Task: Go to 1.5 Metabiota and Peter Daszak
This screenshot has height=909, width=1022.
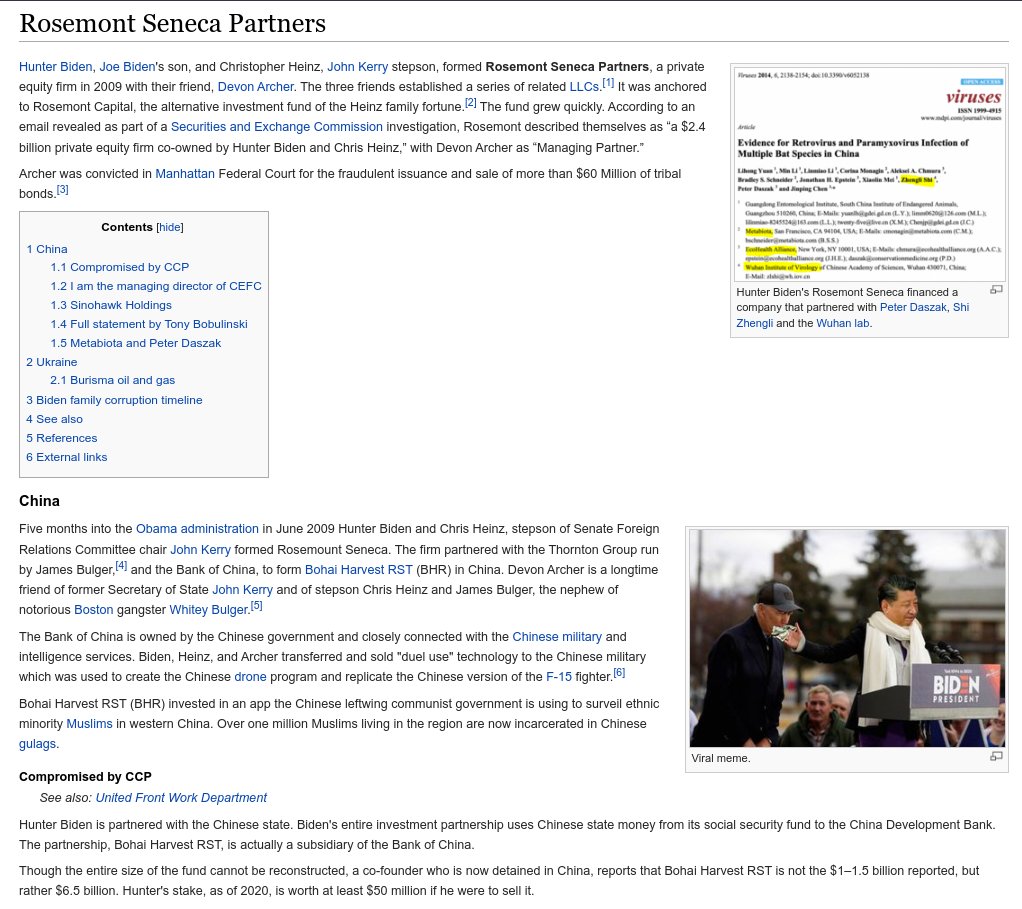Action: [136, 343]
